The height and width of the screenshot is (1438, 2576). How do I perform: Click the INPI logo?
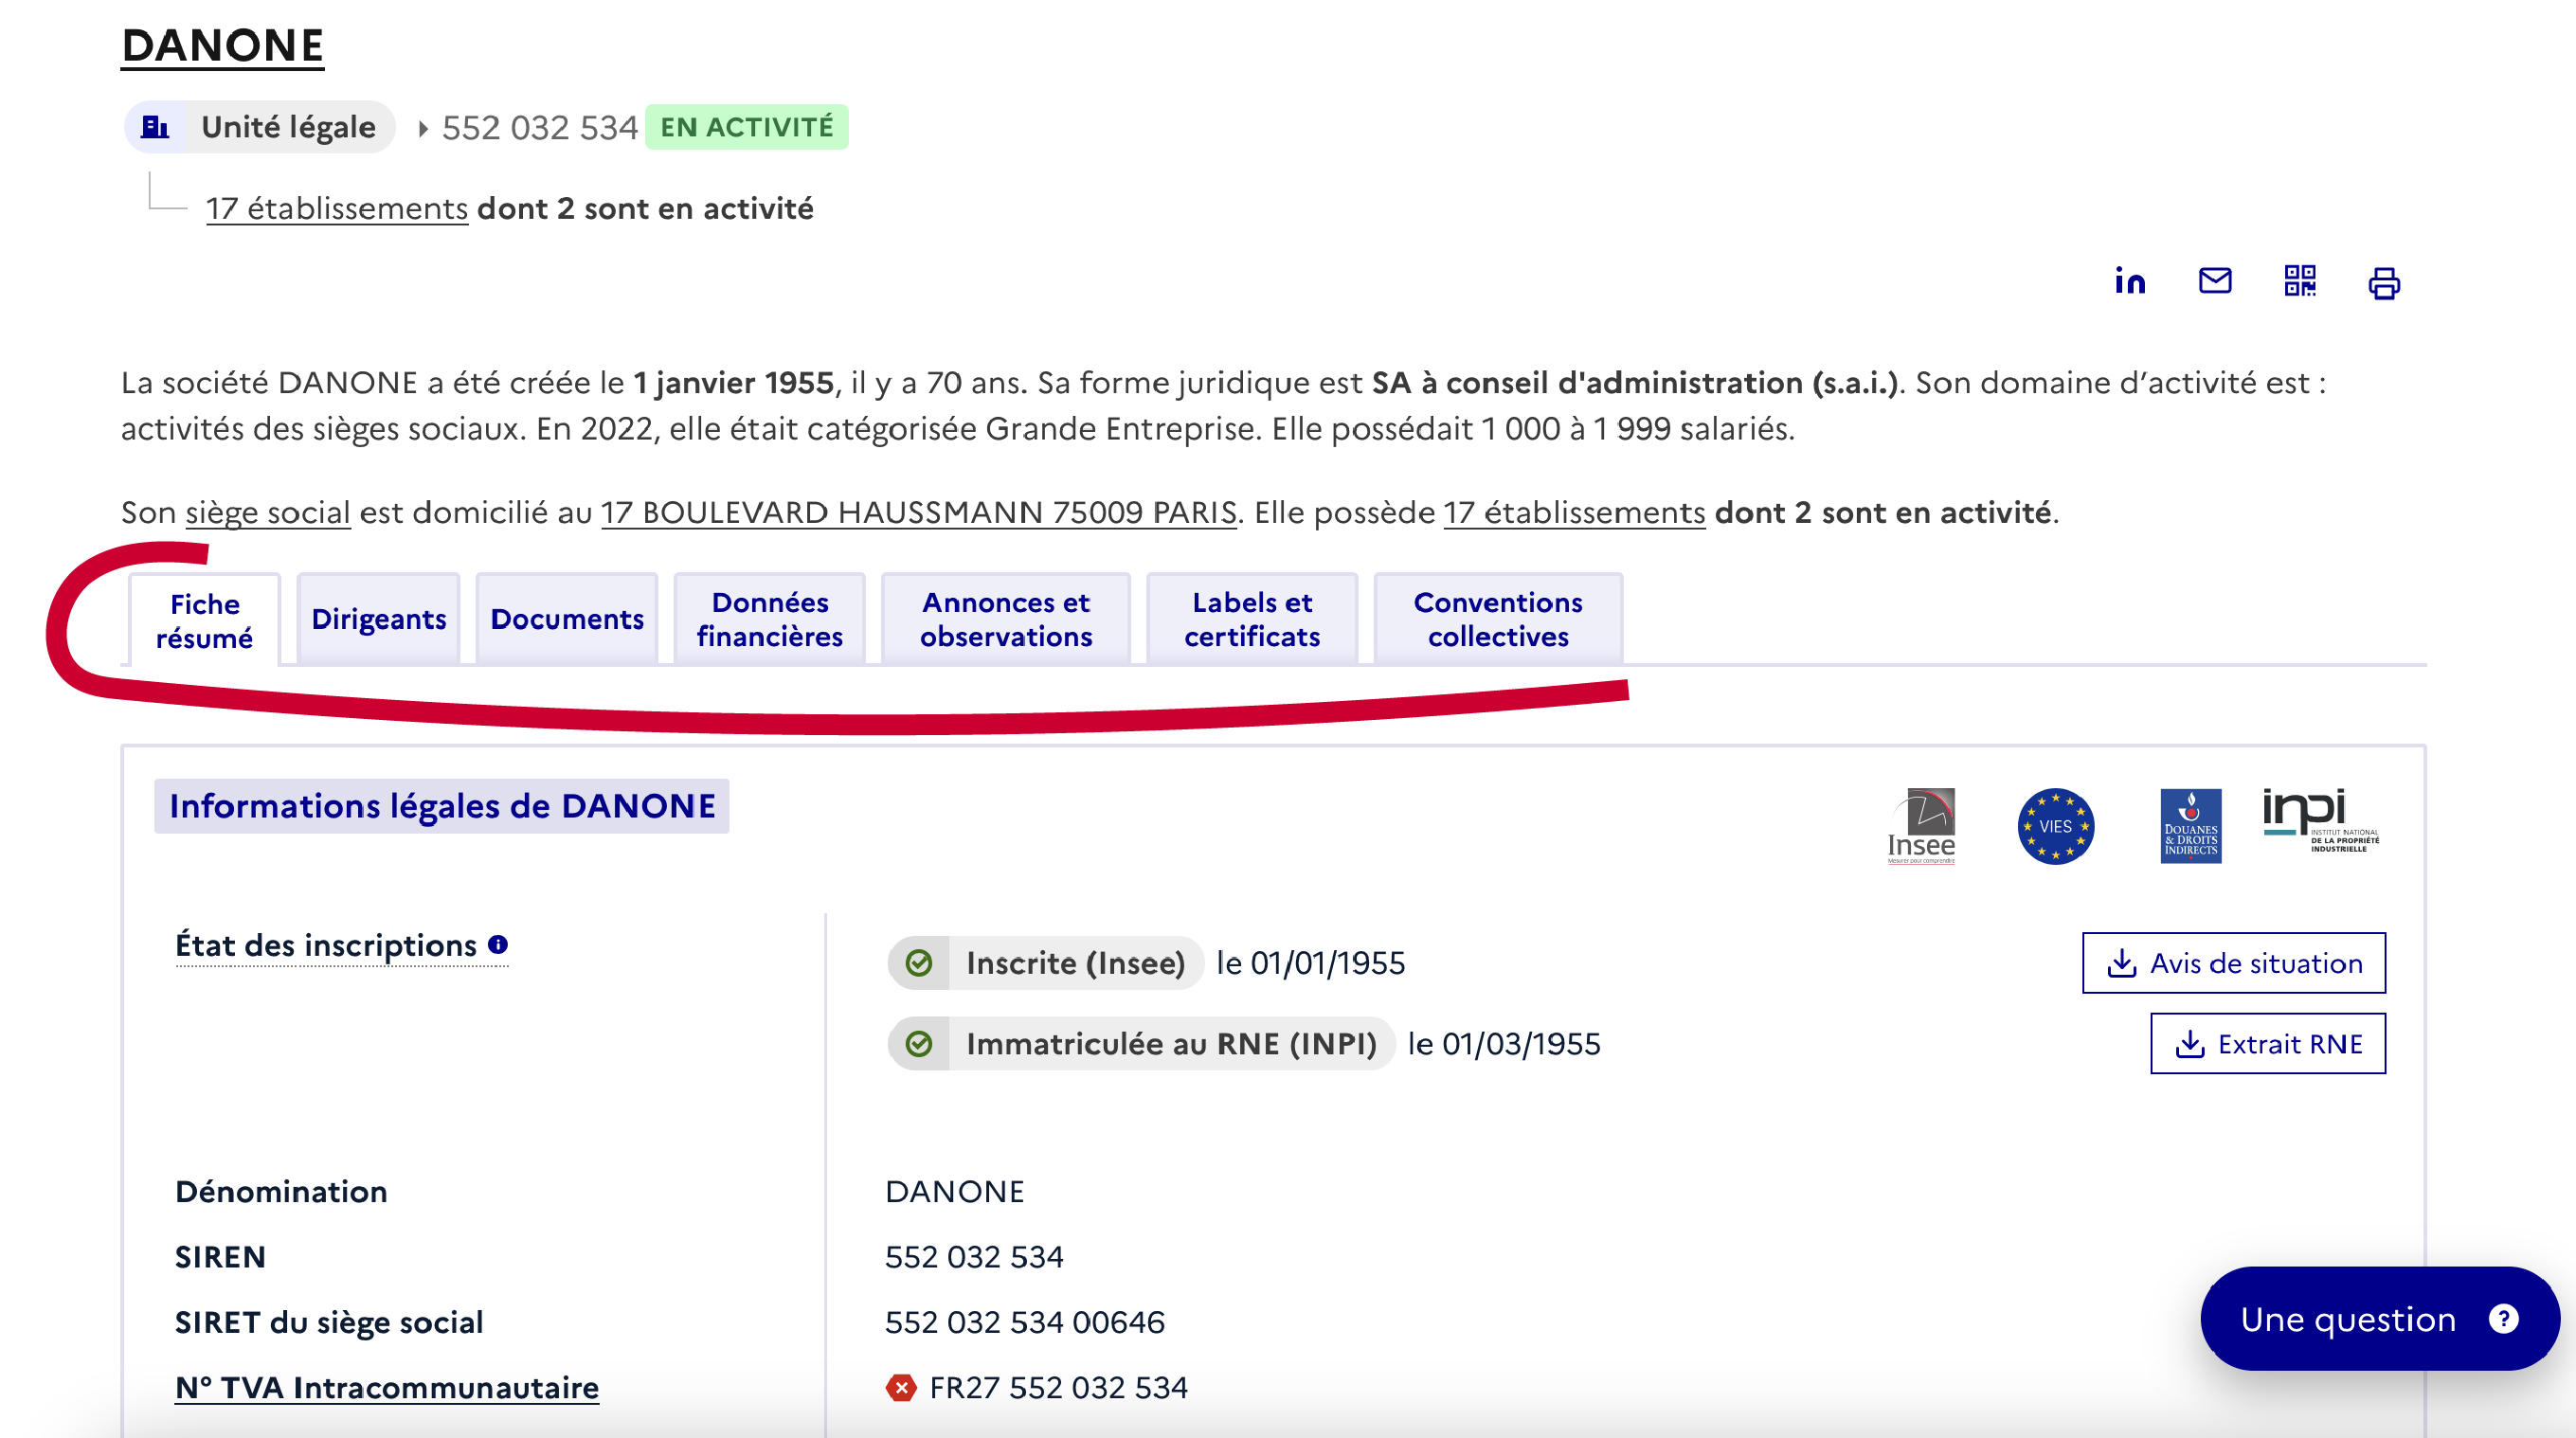(x=2321, y=820)
